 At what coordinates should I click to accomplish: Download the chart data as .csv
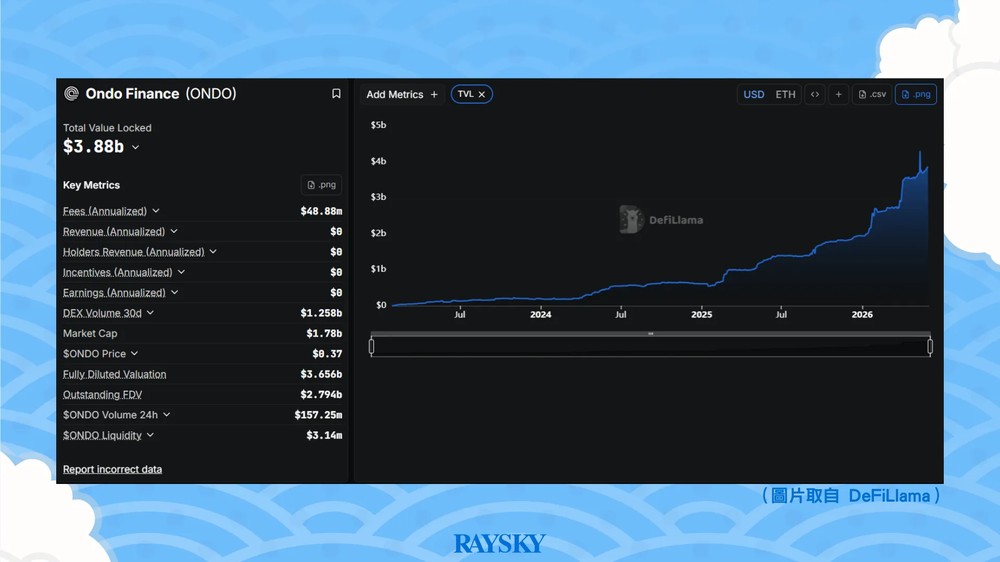(x=872, y=94)
